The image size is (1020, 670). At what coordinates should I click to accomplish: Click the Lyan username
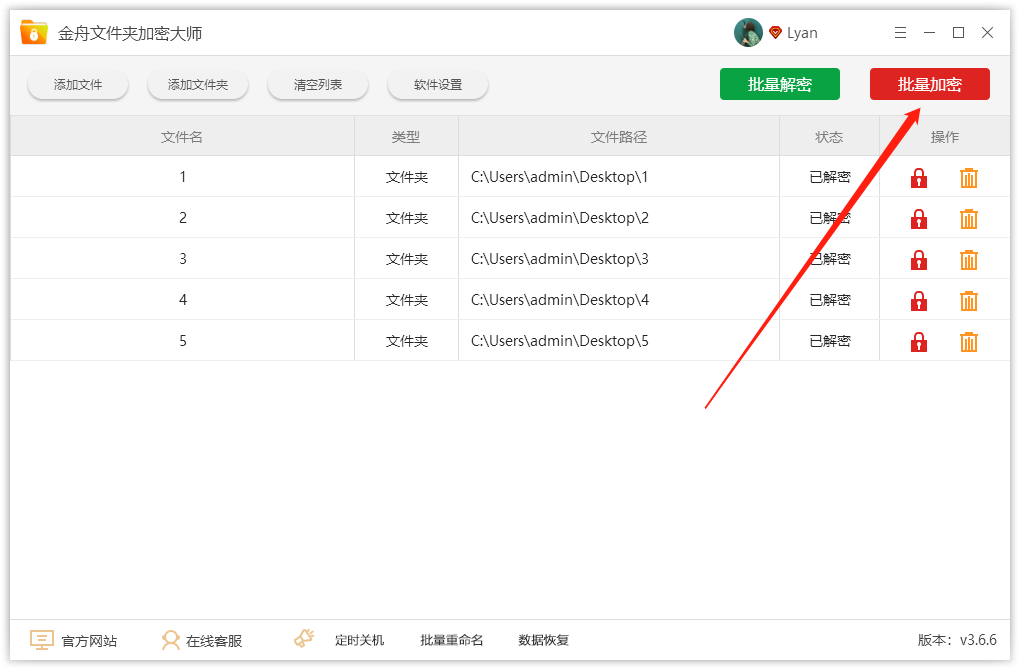[802, 33]
